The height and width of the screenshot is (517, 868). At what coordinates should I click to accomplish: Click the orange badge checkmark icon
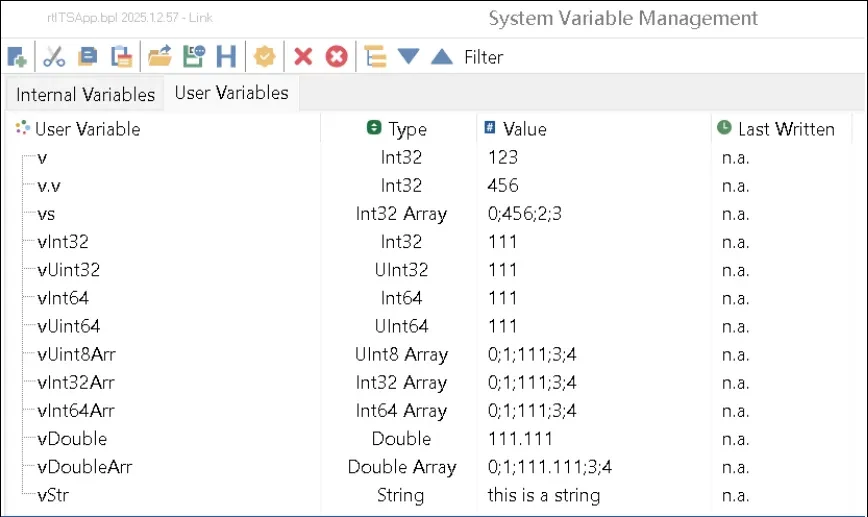coord(265,57)
